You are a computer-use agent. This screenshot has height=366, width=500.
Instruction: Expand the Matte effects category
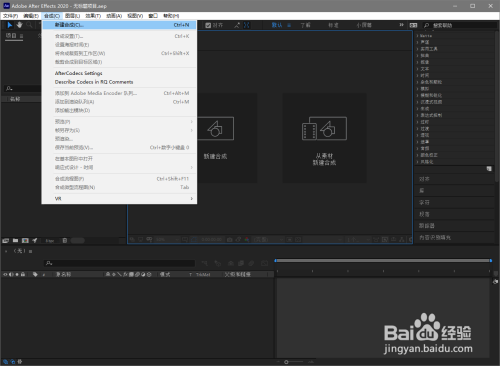pos(417,36)
